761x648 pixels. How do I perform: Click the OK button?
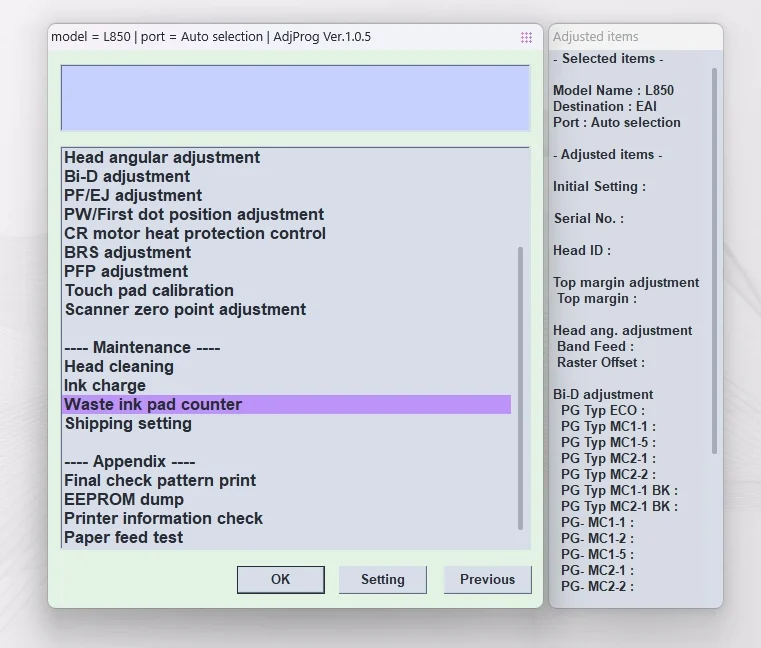281,580
